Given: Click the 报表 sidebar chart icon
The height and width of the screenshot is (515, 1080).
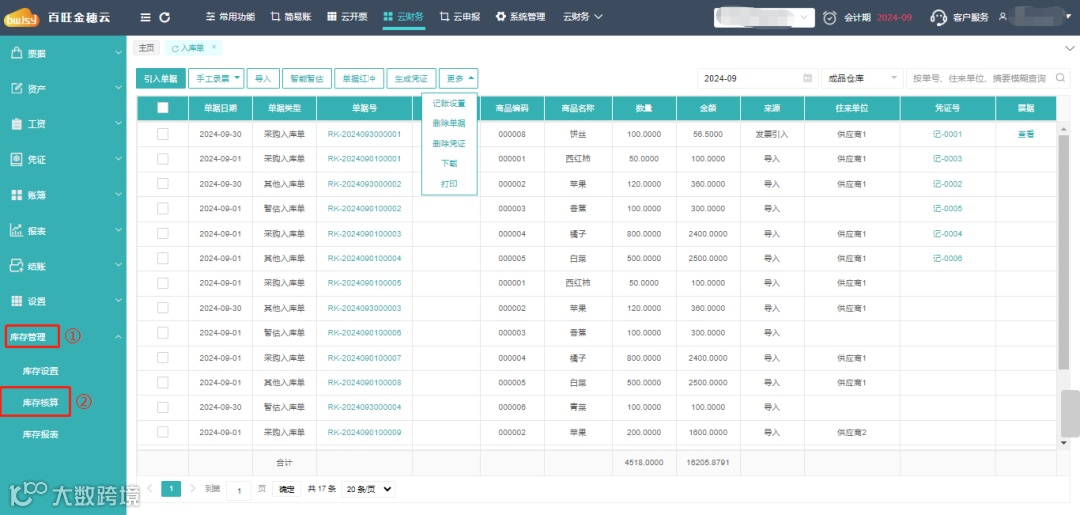Looking at the screenshot, I should pos(18,230).
